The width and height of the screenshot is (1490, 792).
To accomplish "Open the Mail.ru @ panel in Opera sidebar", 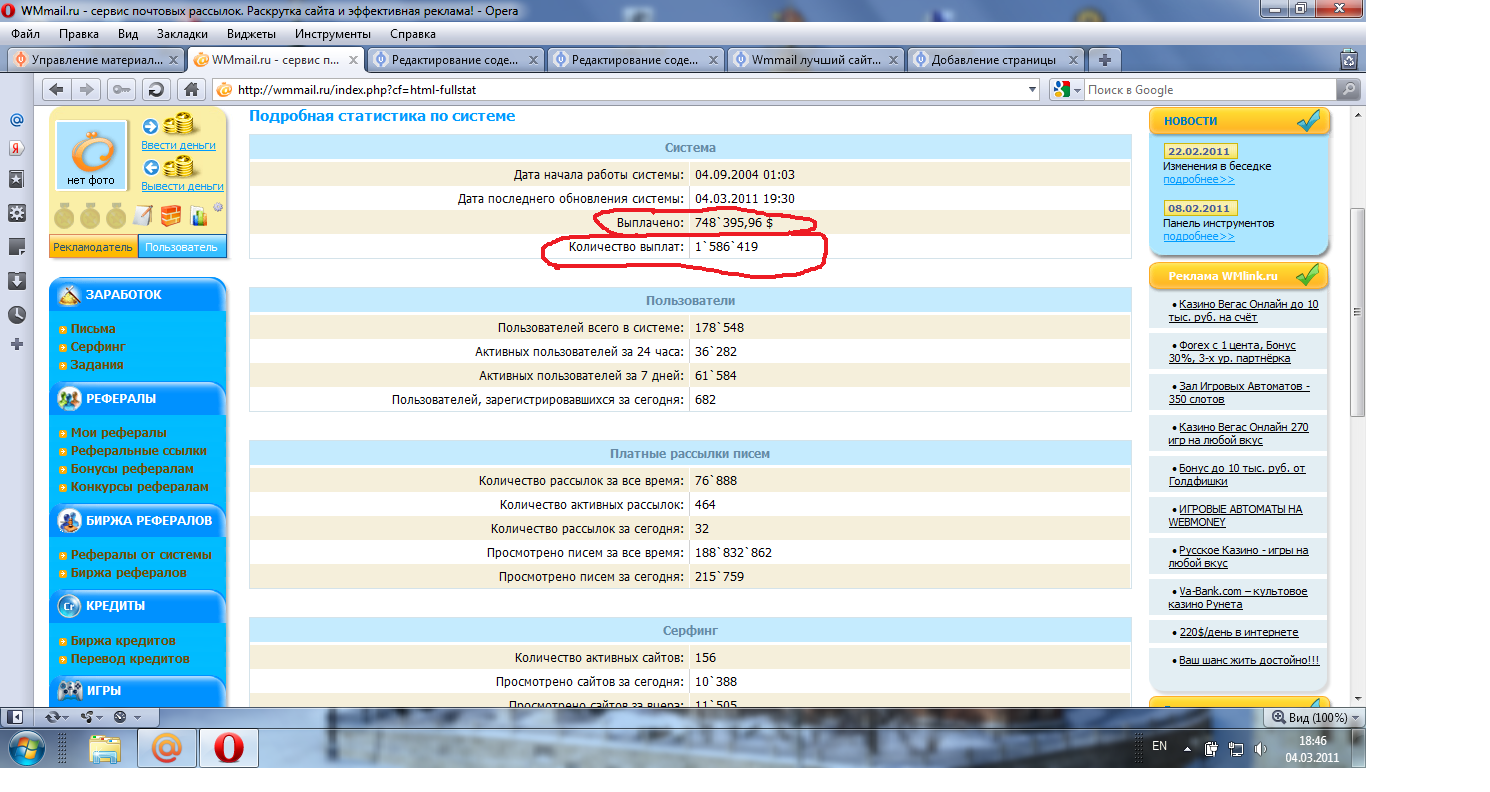I will pyautogui.click(x=16, y=120).
